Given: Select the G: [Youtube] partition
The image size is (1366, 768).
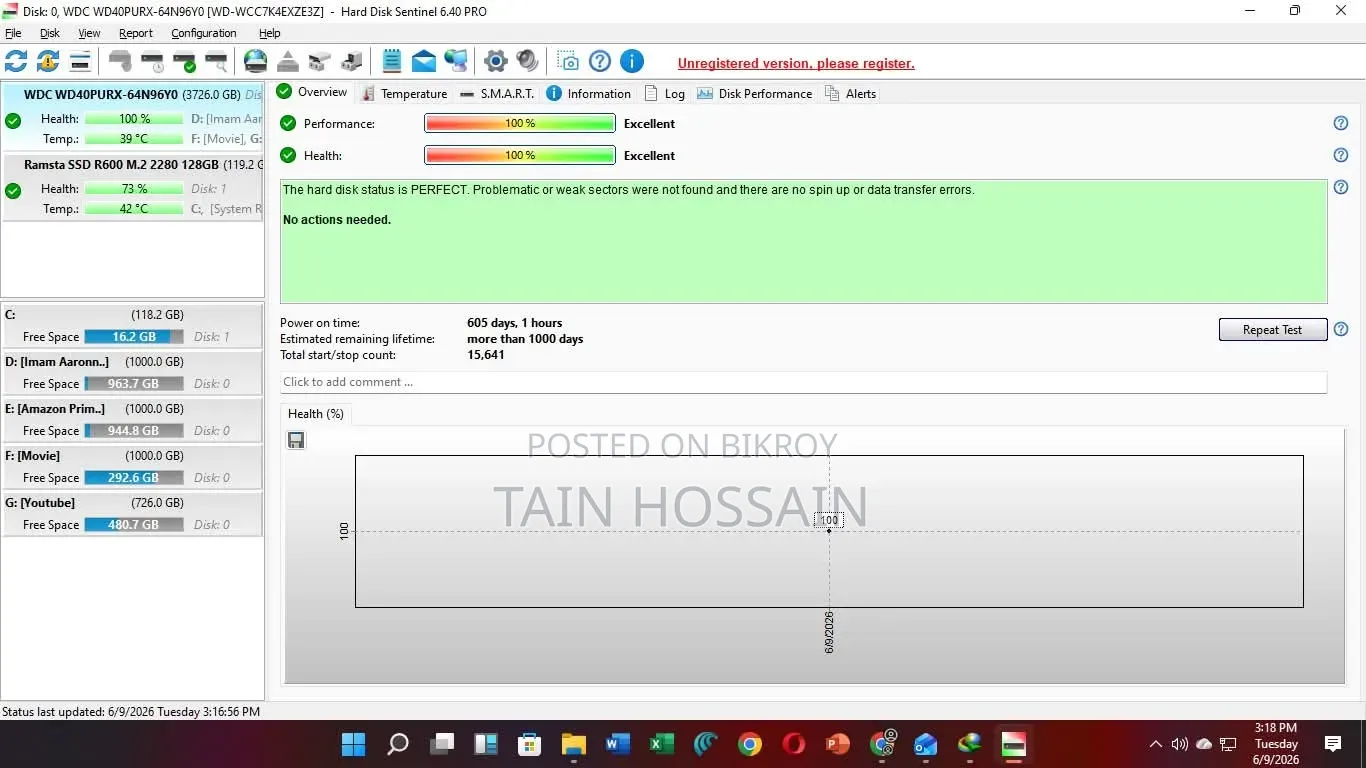Looking at the screenshot, I should [x=133, y=514].
